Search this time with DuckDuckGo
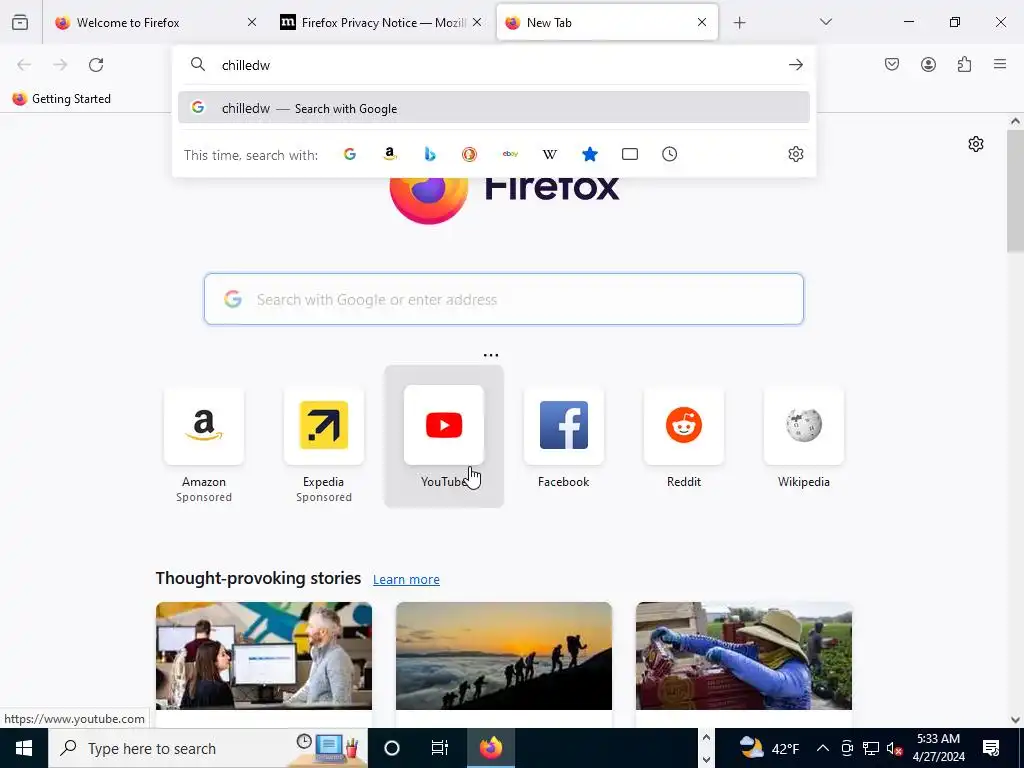 (470, 154)
